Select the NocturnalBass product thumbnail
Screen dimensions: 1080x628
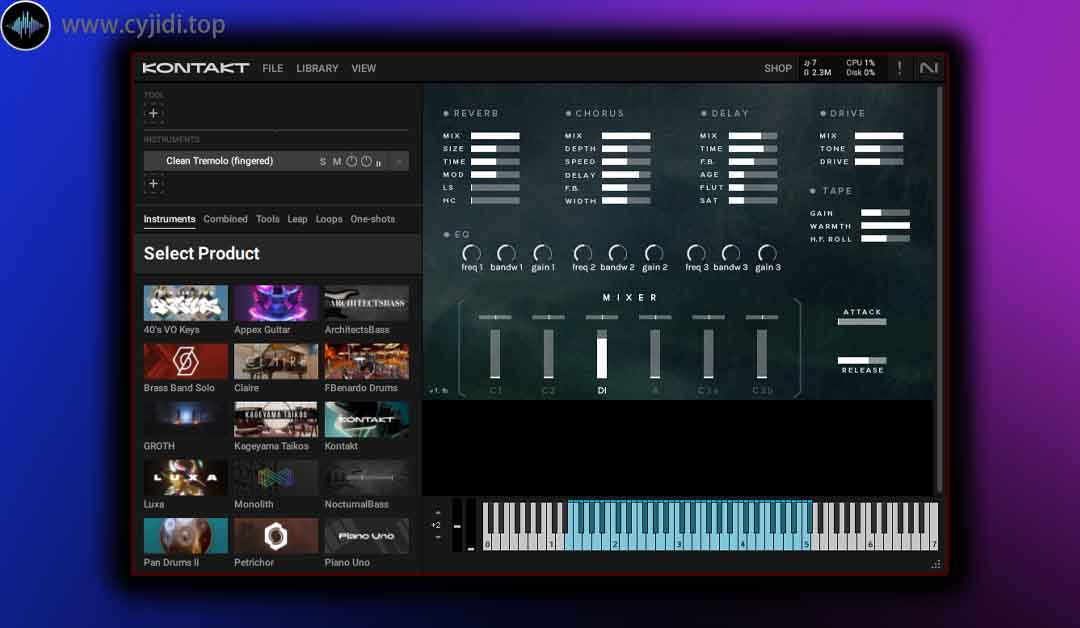tap(366, 478)
